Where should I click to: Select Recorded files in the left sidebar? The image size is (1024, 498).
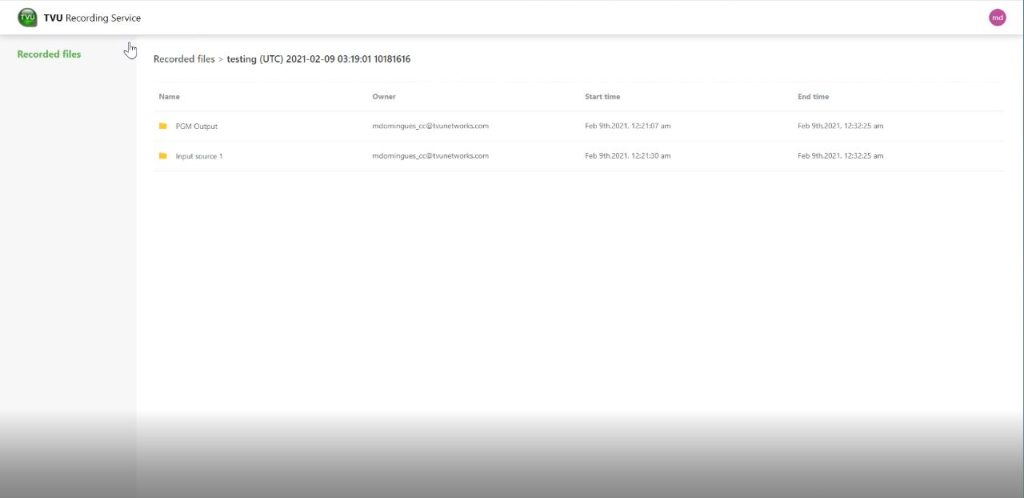coord(49,54)
